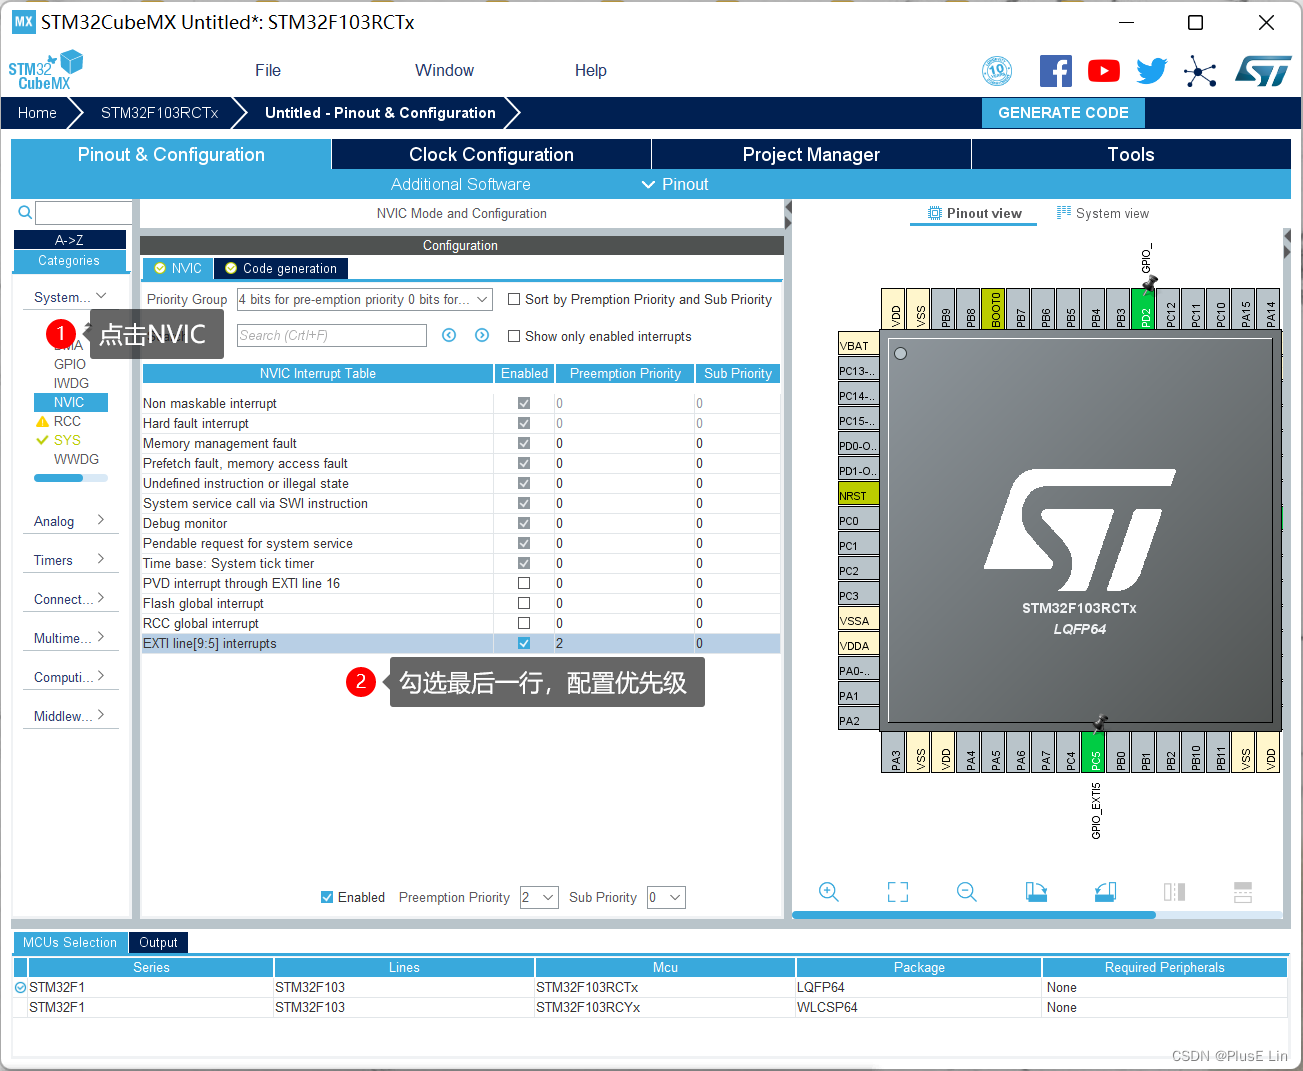Open the YouTube link icon

point(1104,71)
